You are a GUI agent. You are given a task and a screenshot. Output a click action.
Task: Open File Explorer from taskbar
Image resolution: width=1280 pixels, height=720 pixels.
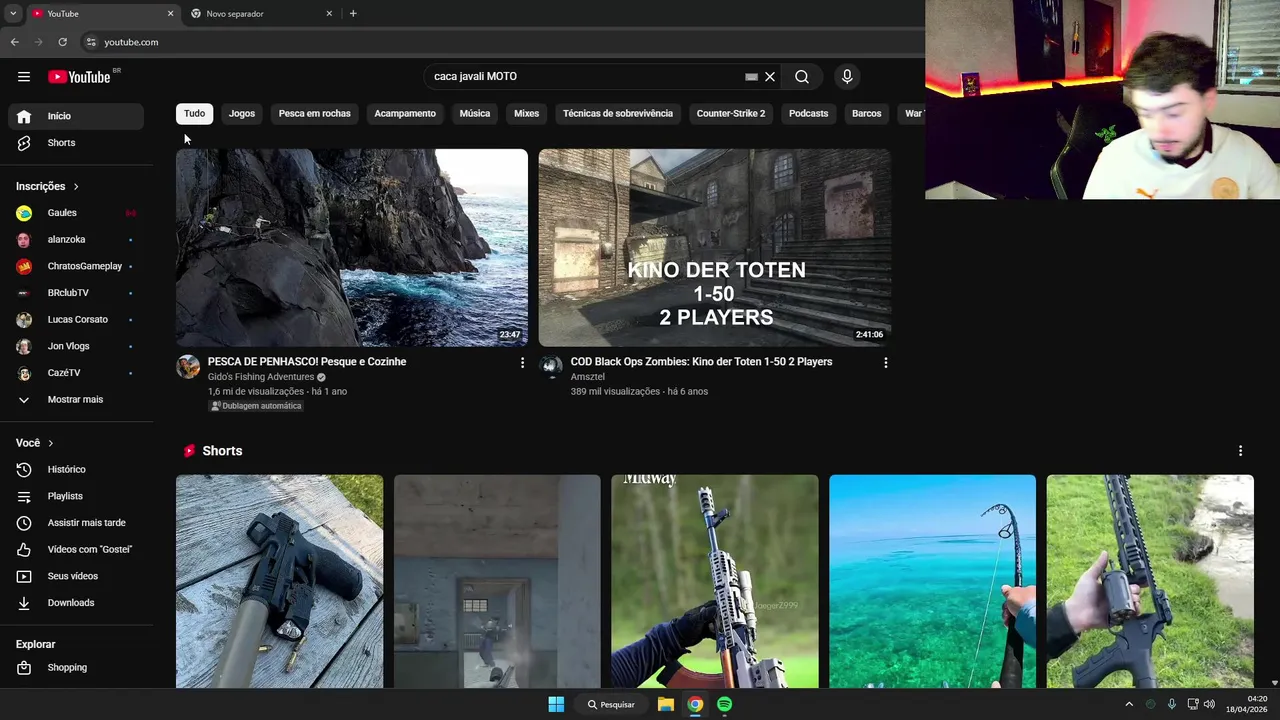point(665,704)
